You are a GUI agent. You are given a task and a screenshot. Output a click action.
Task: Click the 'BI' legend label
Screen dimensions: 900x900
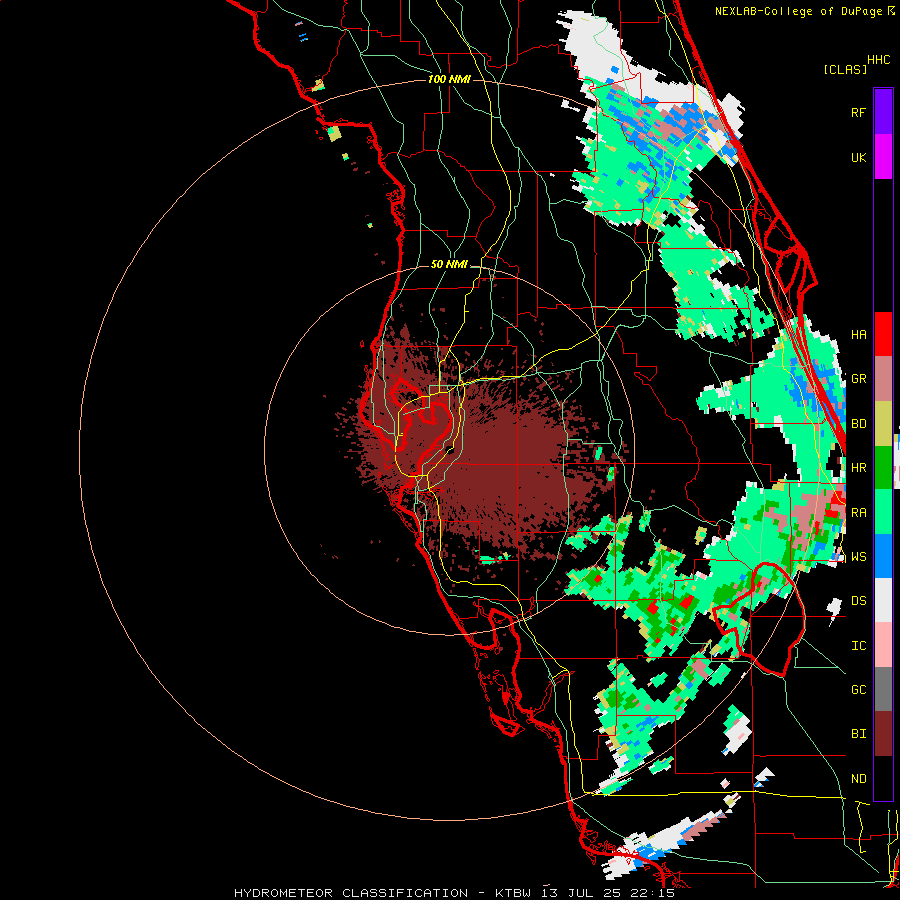point(858,734)
